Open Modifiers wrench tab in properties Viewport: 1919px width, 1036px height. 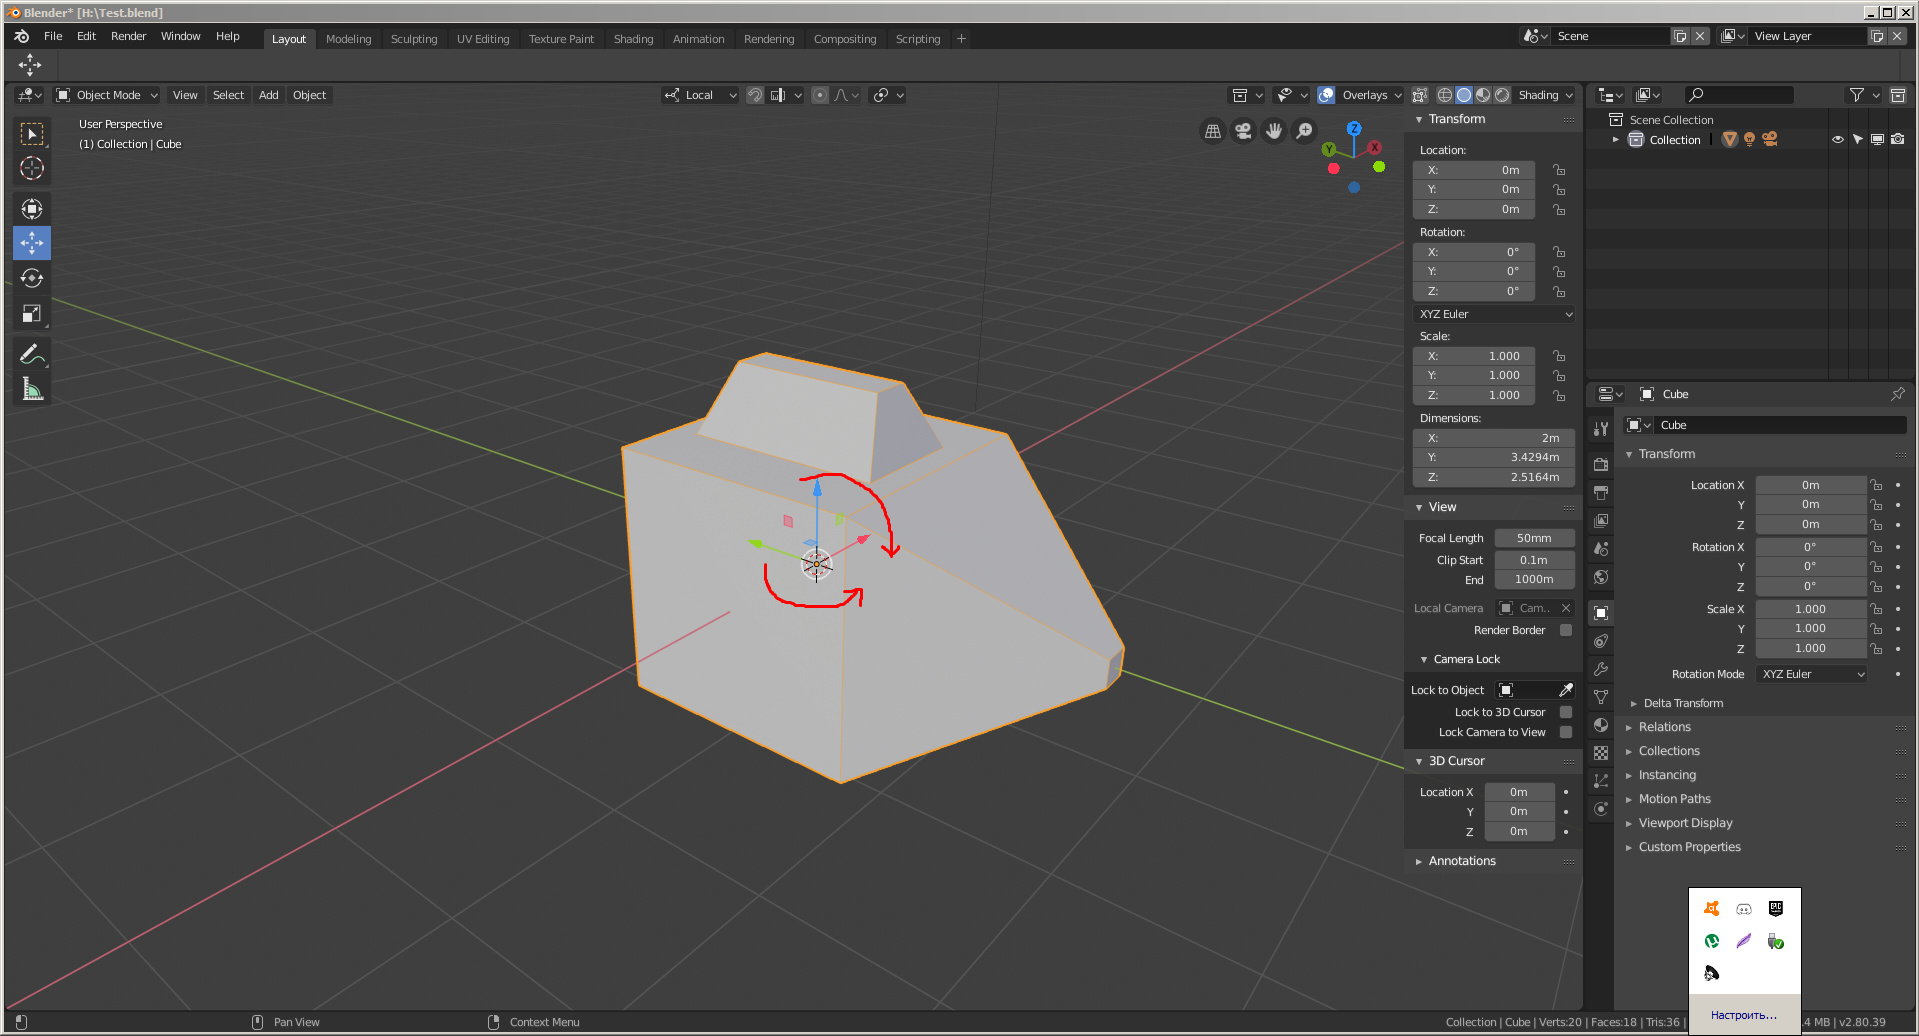1601,669
